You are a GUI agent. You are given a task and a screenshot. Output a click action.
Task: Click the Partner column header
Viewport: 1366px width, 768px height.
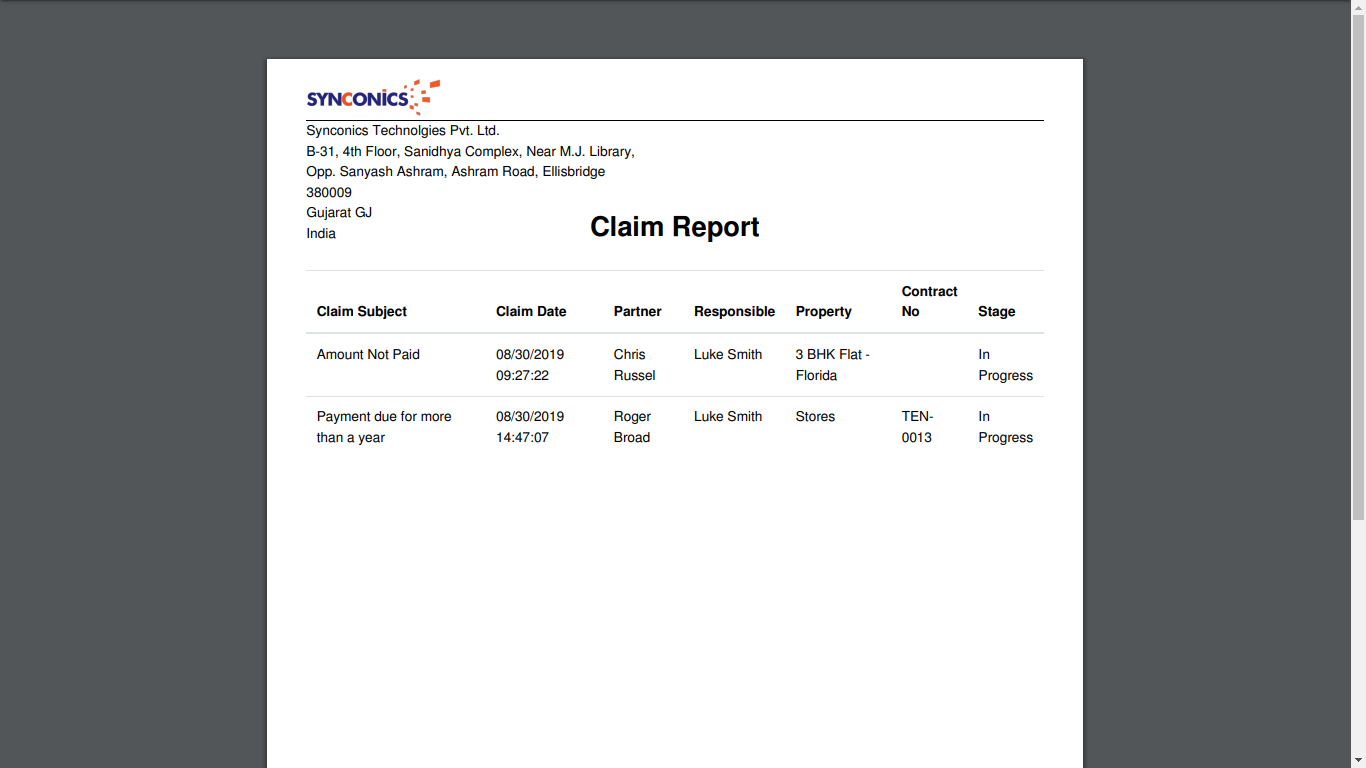(637, 312)
